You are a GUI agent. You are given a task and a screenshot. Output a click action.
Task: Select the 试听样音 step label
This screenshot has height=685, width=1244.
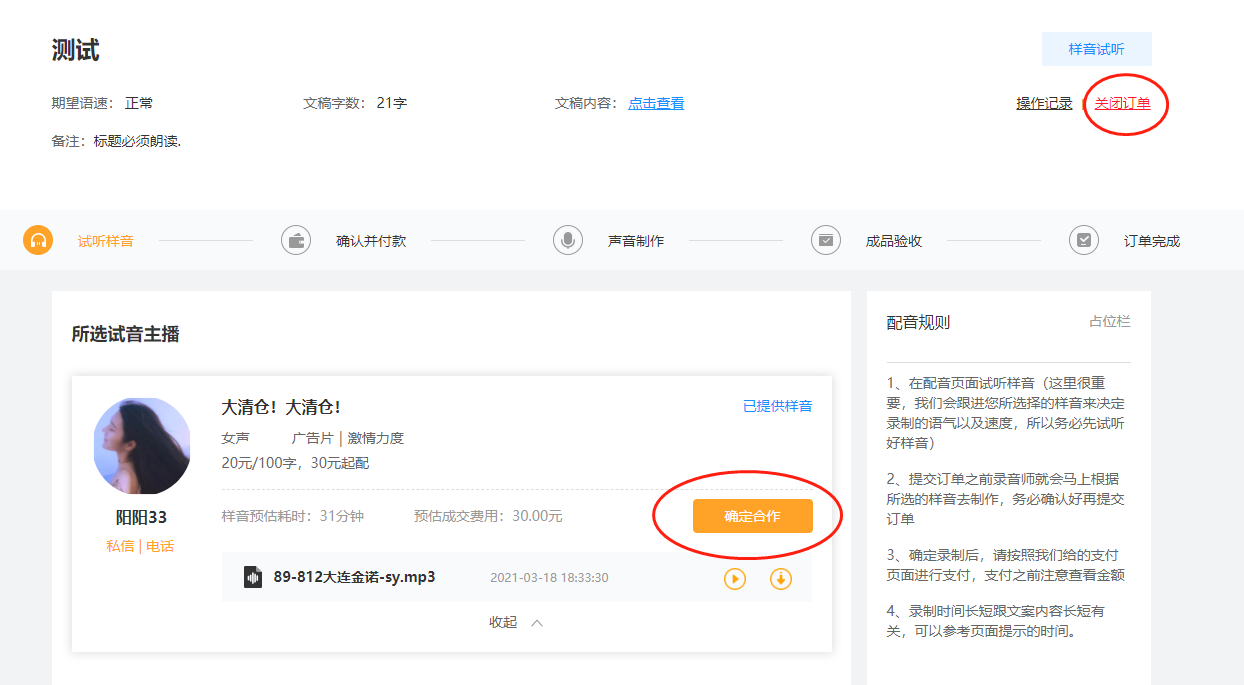coord(106,241)
